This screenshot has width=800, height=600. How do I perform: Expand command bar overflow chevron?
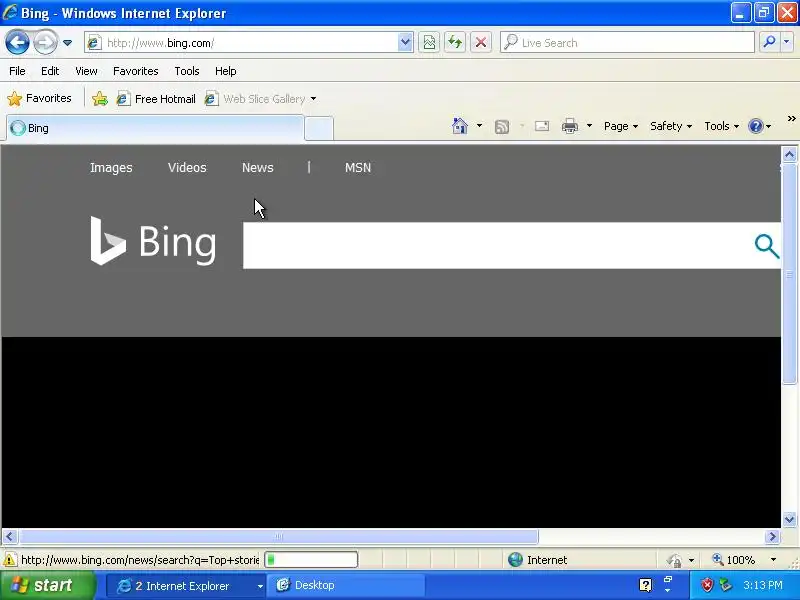point(791,119)
